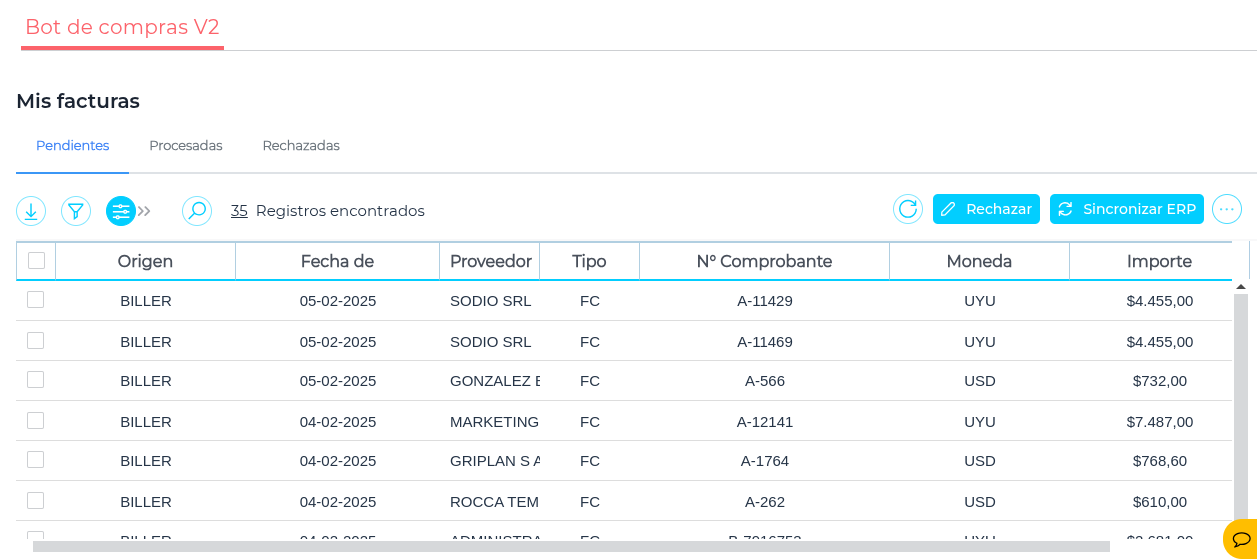Switch to the Rechazadas tab
This screenshot has width=1257, height=559.
301,146
